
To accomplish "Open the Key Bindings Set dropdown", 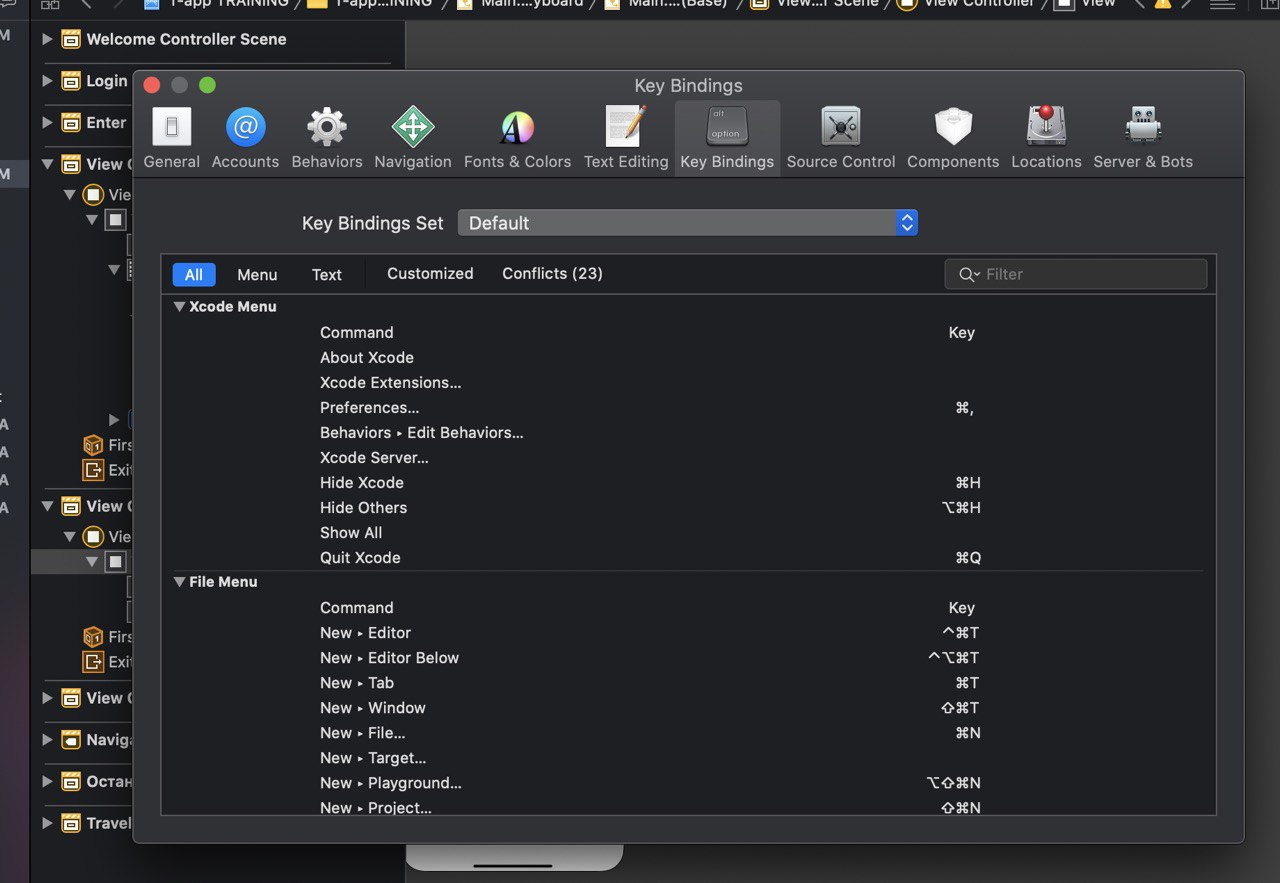I will [x=688, y=223].
